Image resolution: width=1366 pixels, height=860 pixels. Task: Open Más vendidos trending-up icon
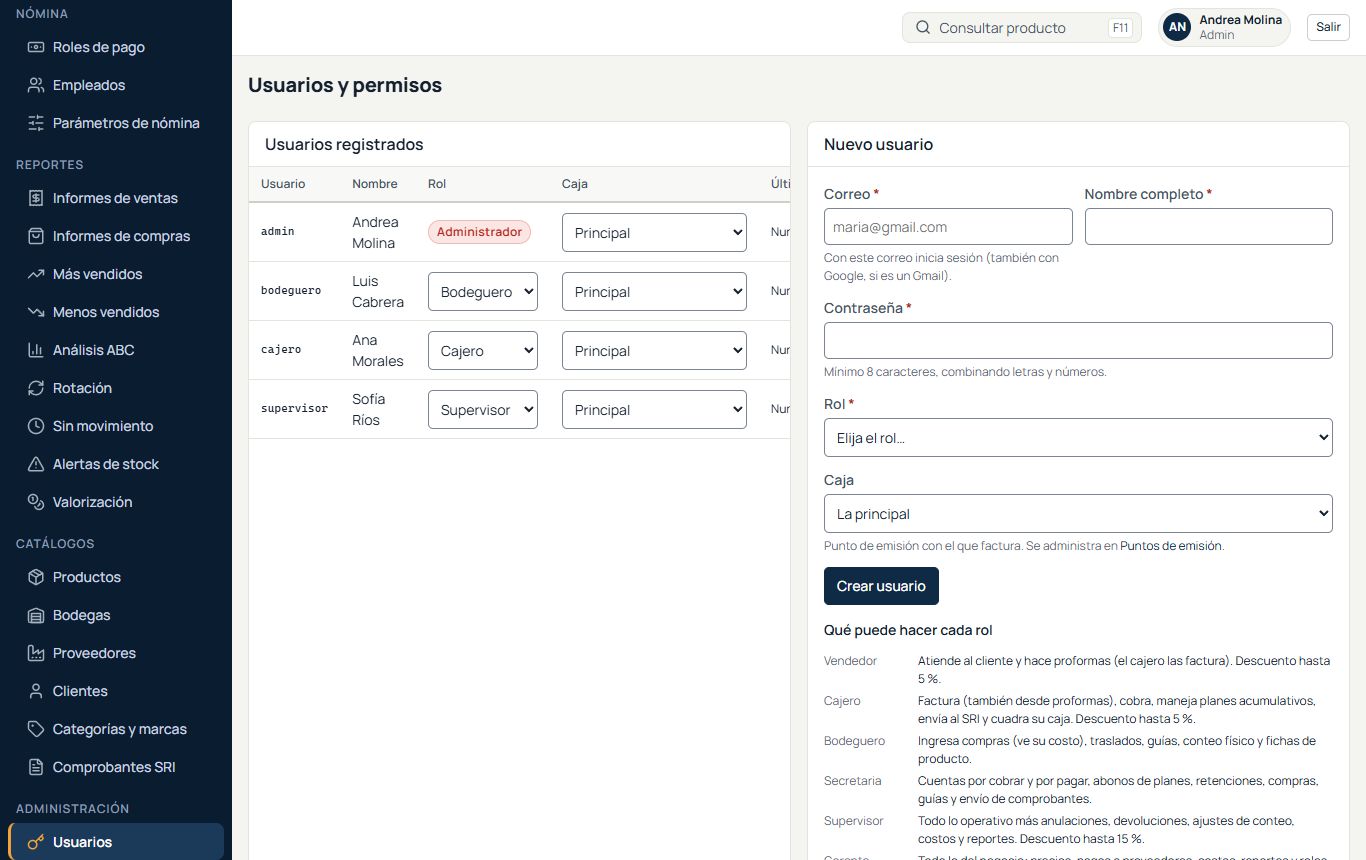click(x=36, y=274)
